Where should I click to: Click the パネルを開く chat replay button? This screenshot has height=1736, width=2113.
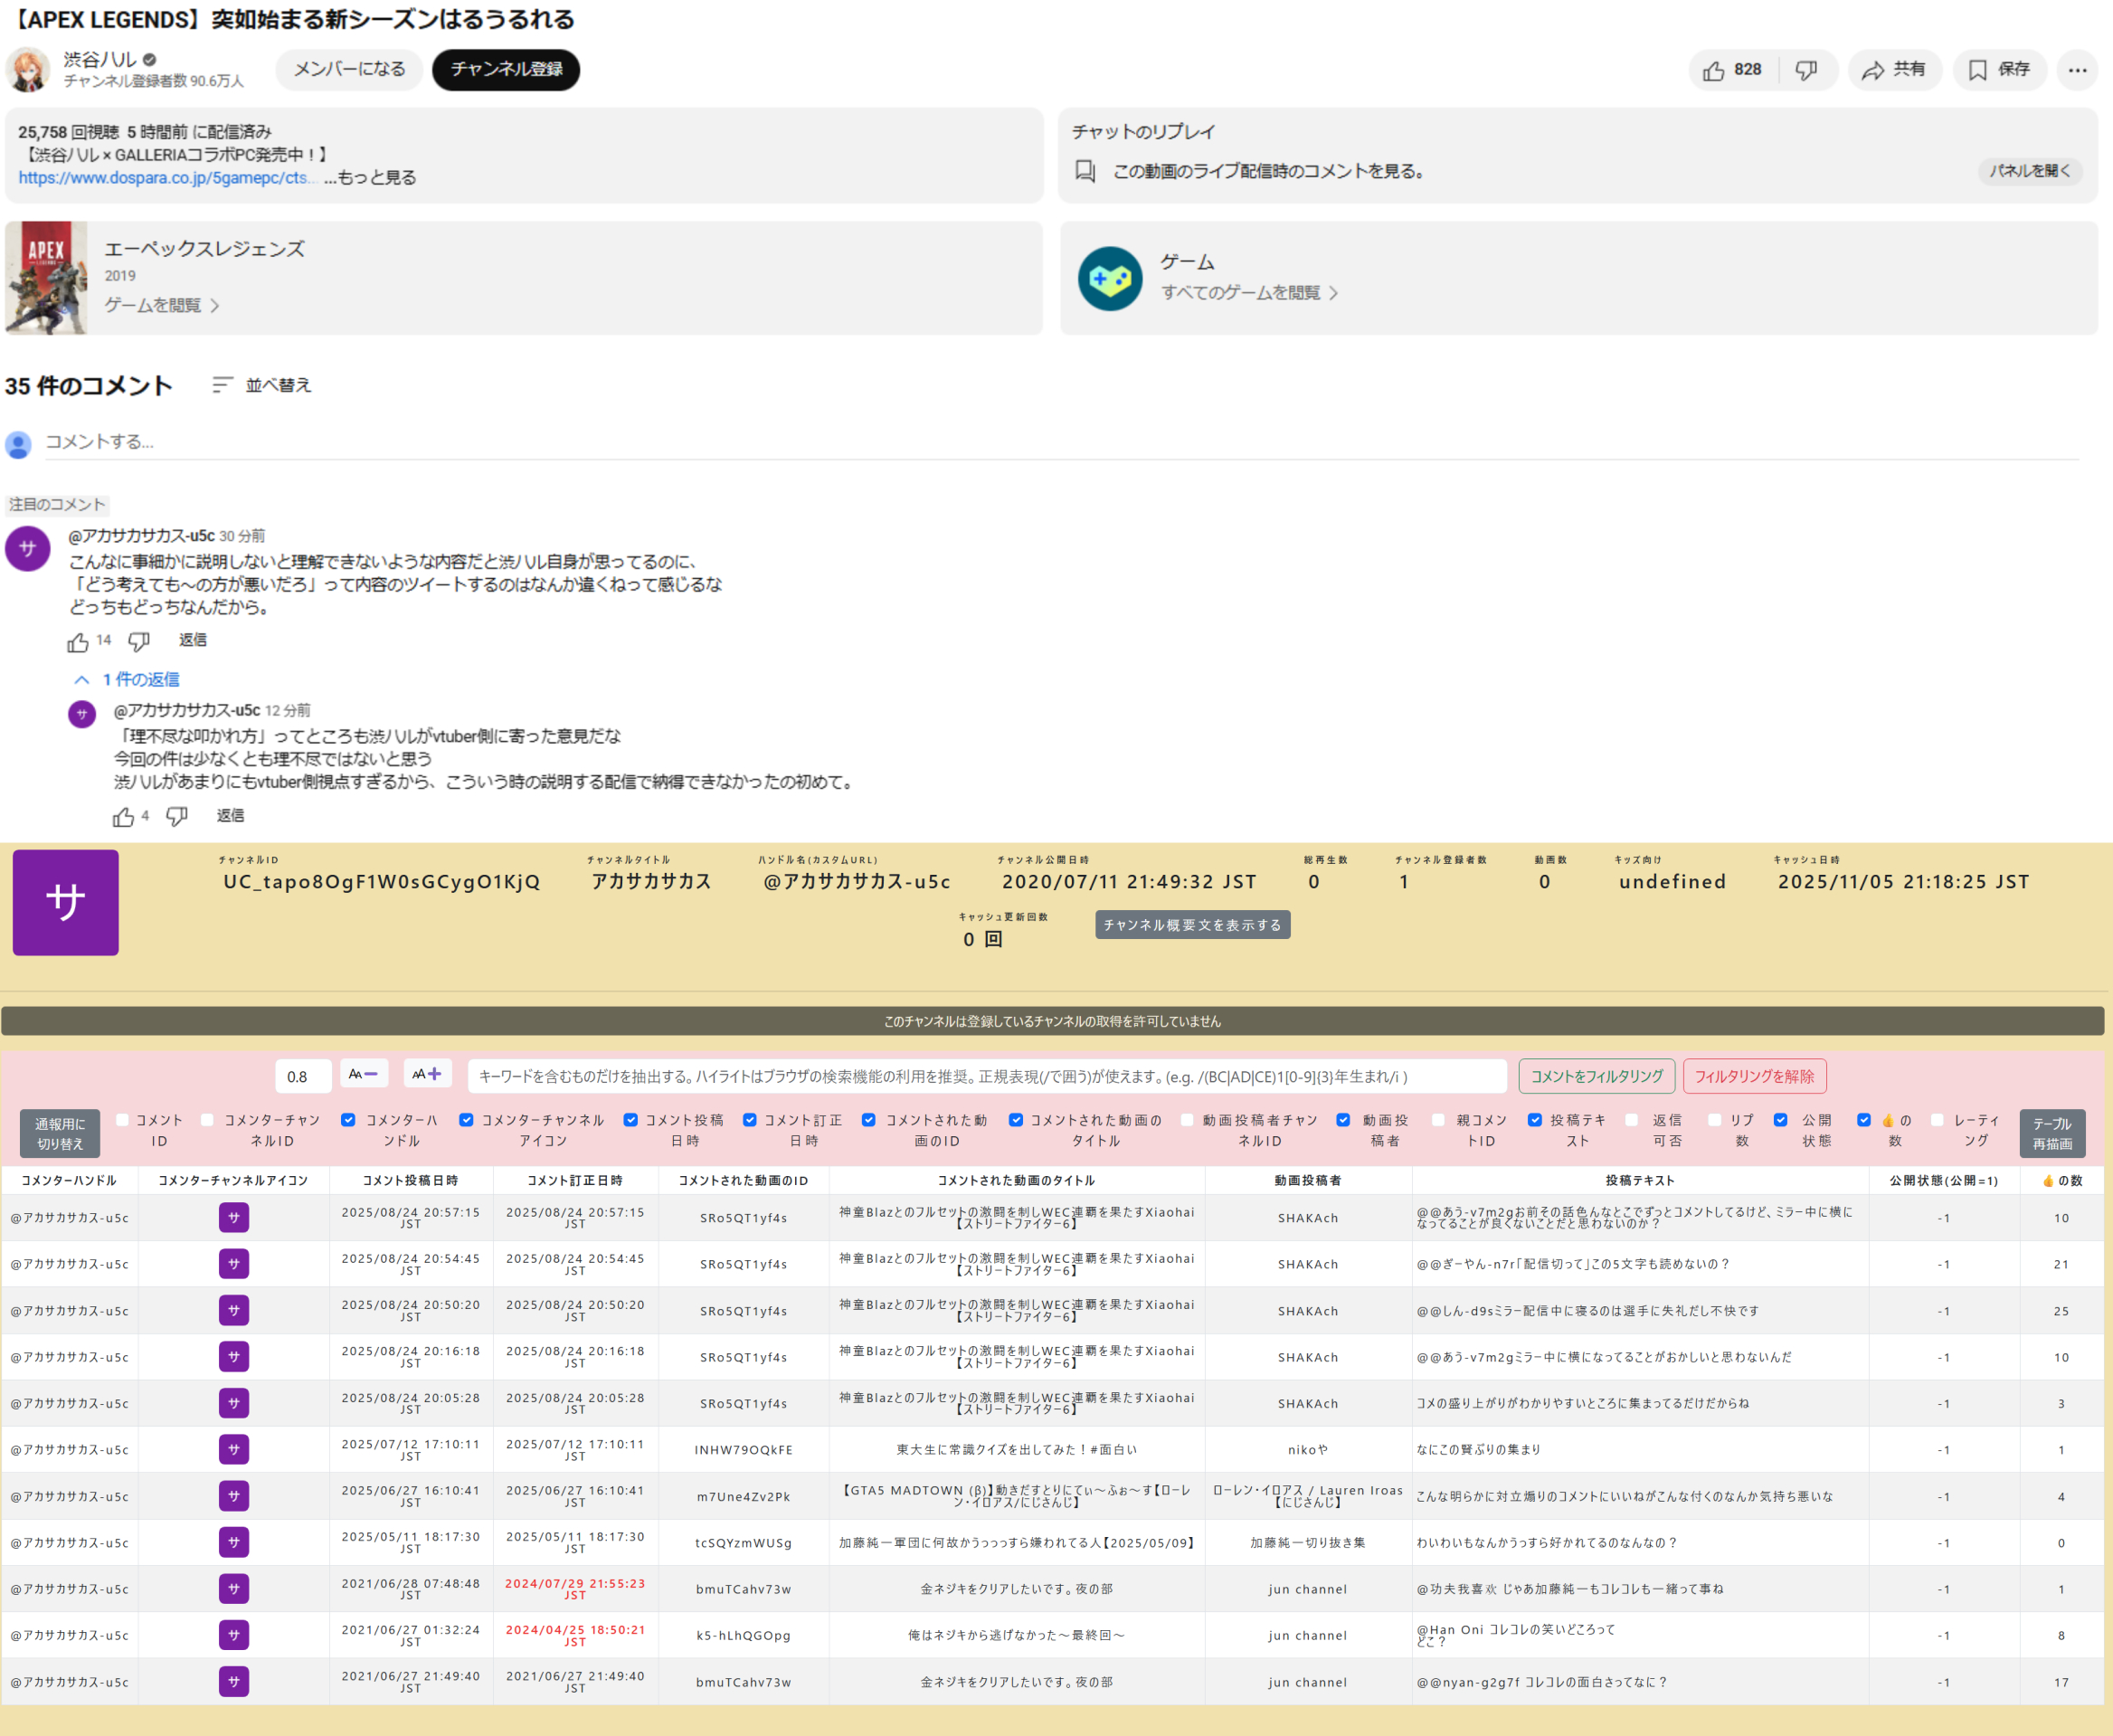[x=2029, y=171]
